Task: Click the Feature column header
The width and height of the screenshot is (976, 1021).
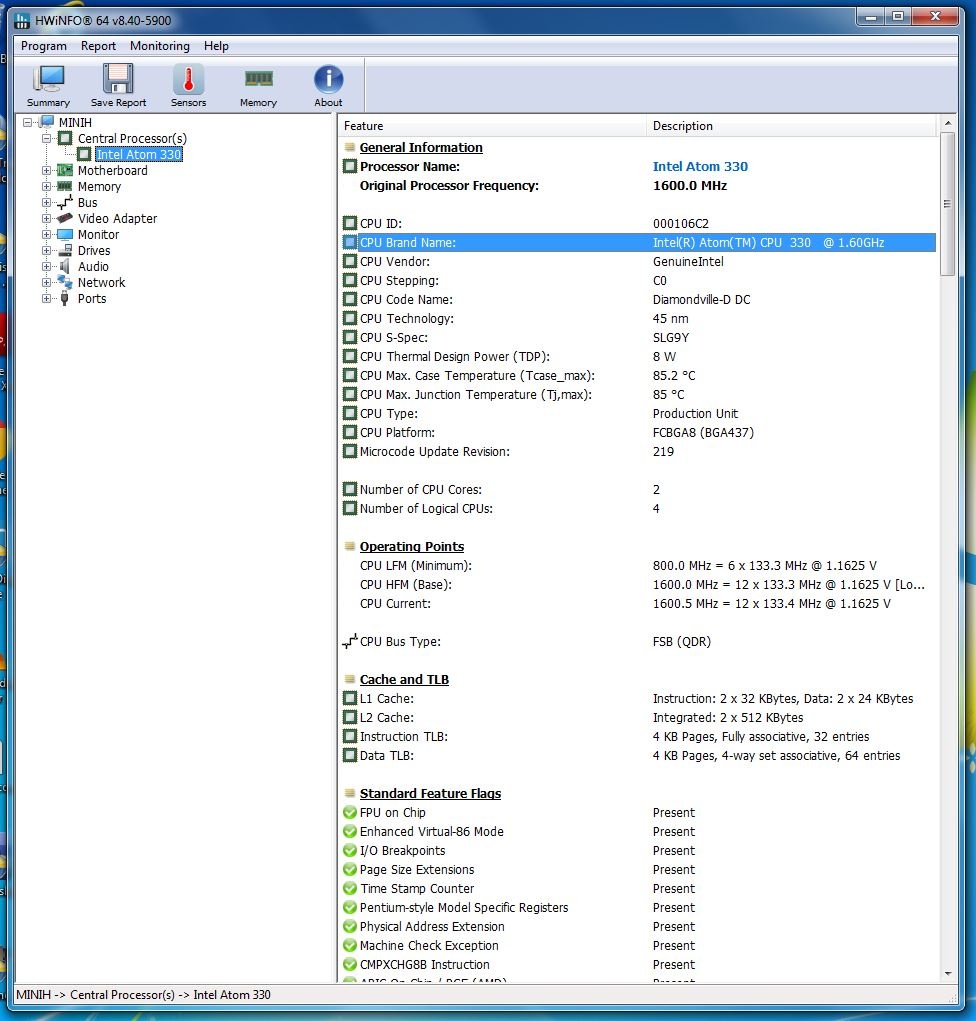Action: click(x=493, y=126)
